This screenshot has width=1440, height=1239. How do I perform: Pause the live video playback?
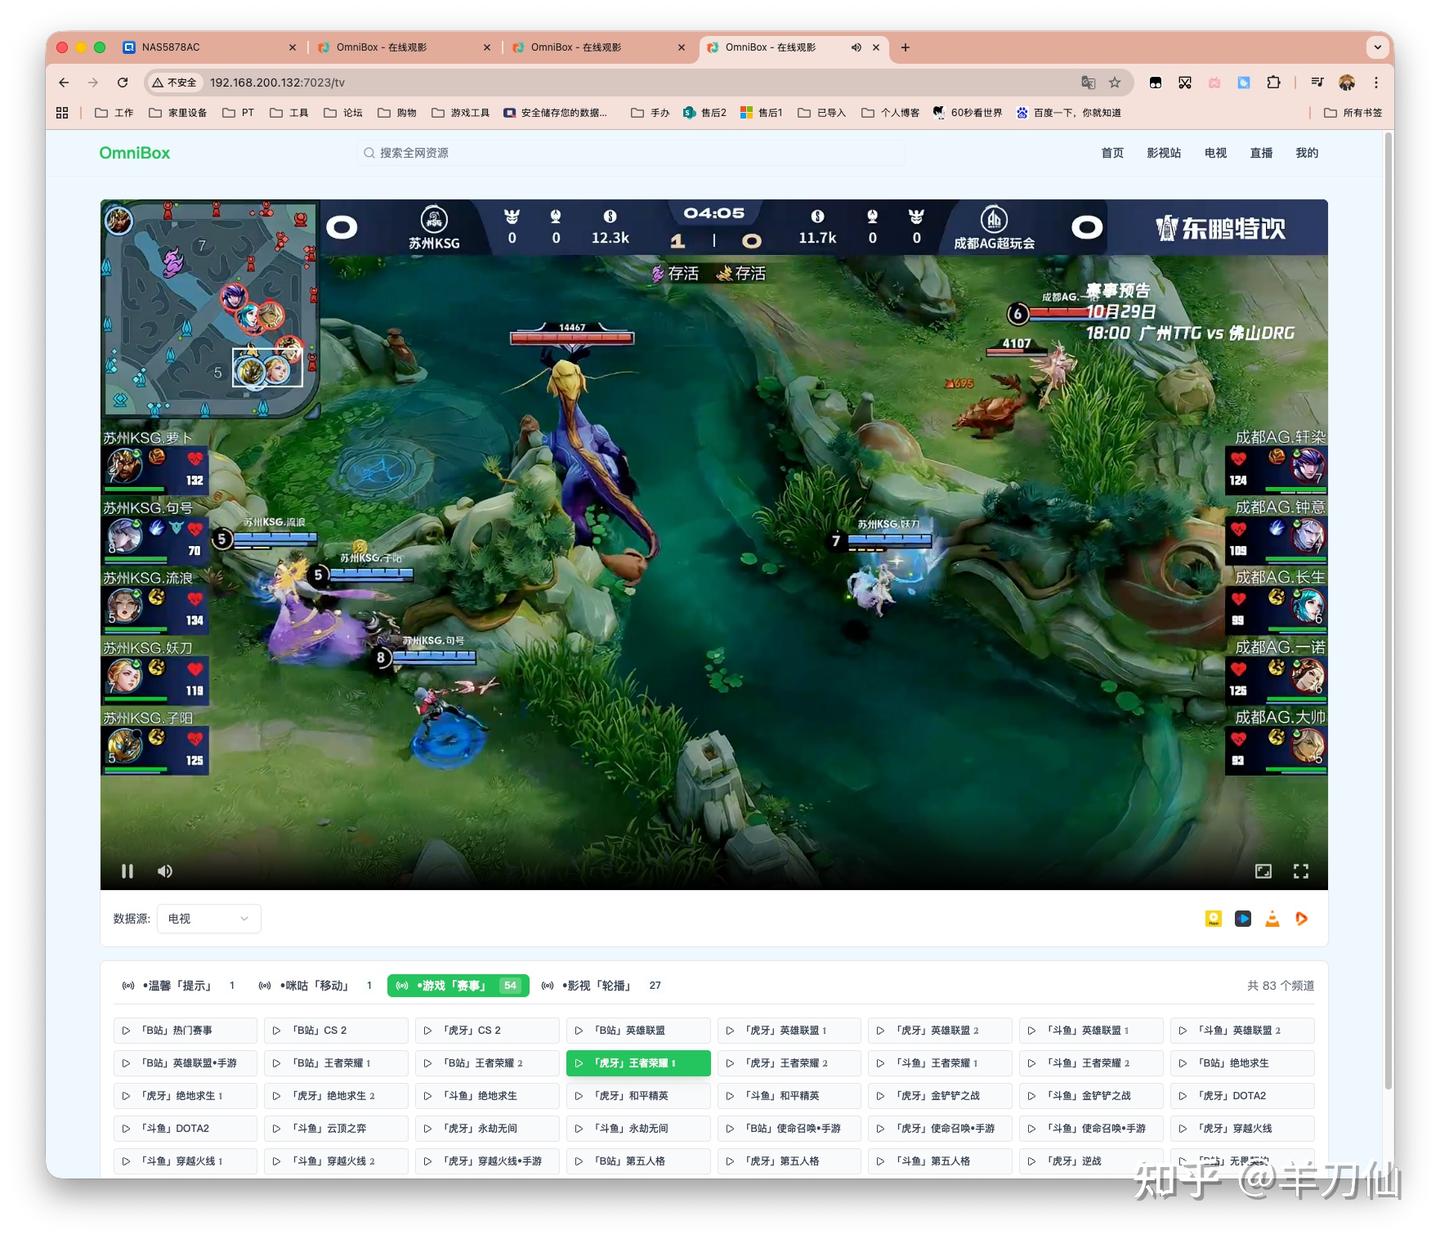click(x=127, y=871)
